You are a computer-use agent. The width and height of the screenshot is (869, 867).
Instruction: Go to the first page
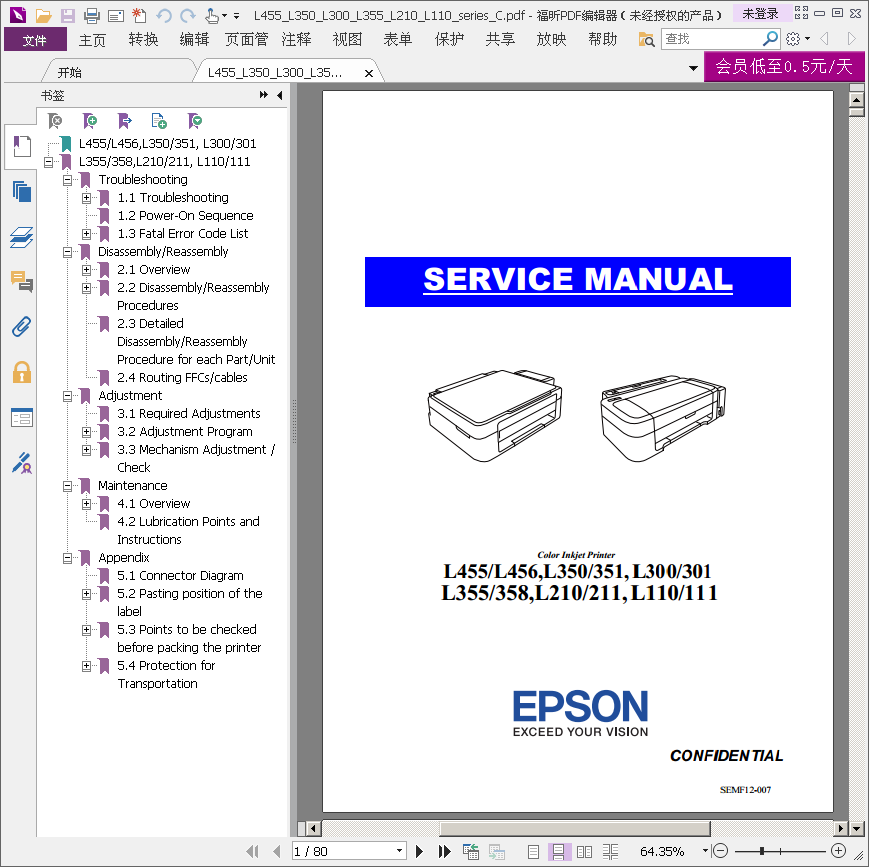[253, 851]
